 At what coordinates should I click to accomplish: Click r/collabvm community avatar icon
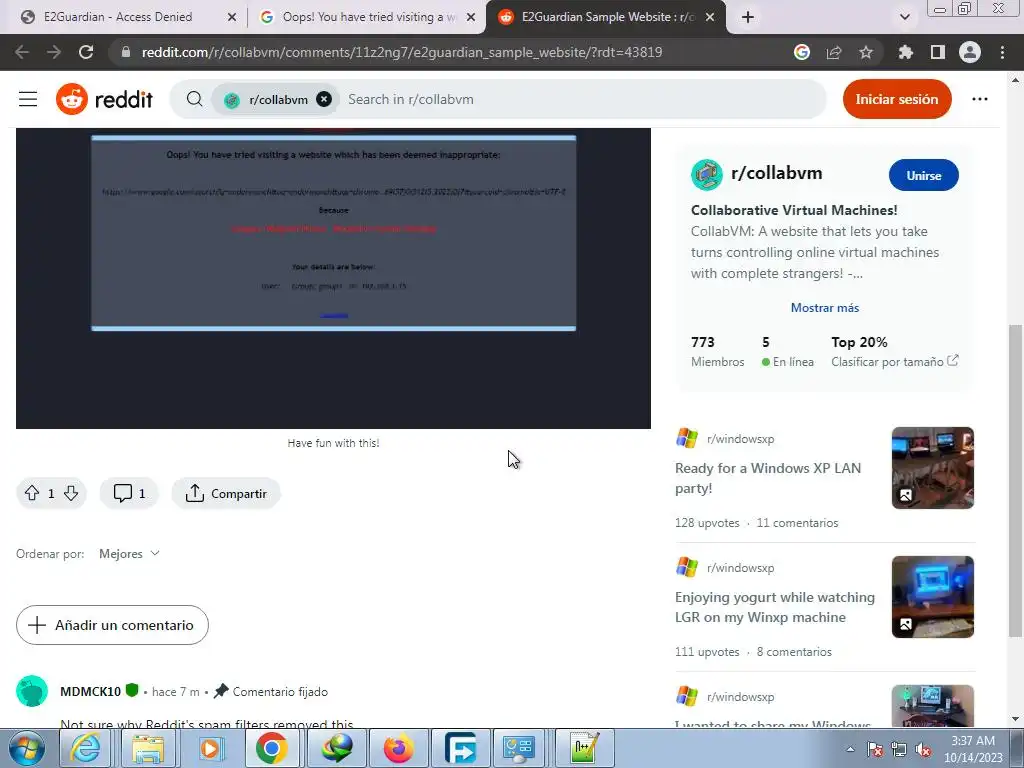707,174
